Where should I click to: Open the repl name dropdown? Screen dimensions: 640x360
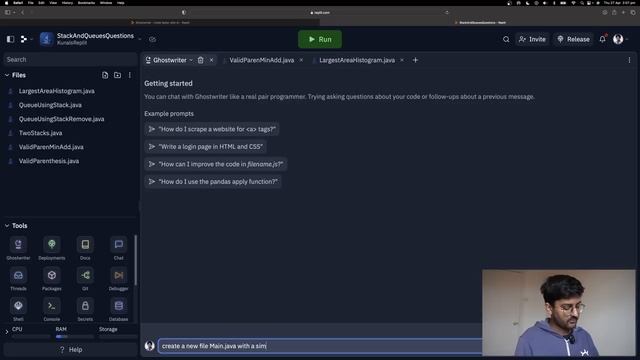(140, 39)
